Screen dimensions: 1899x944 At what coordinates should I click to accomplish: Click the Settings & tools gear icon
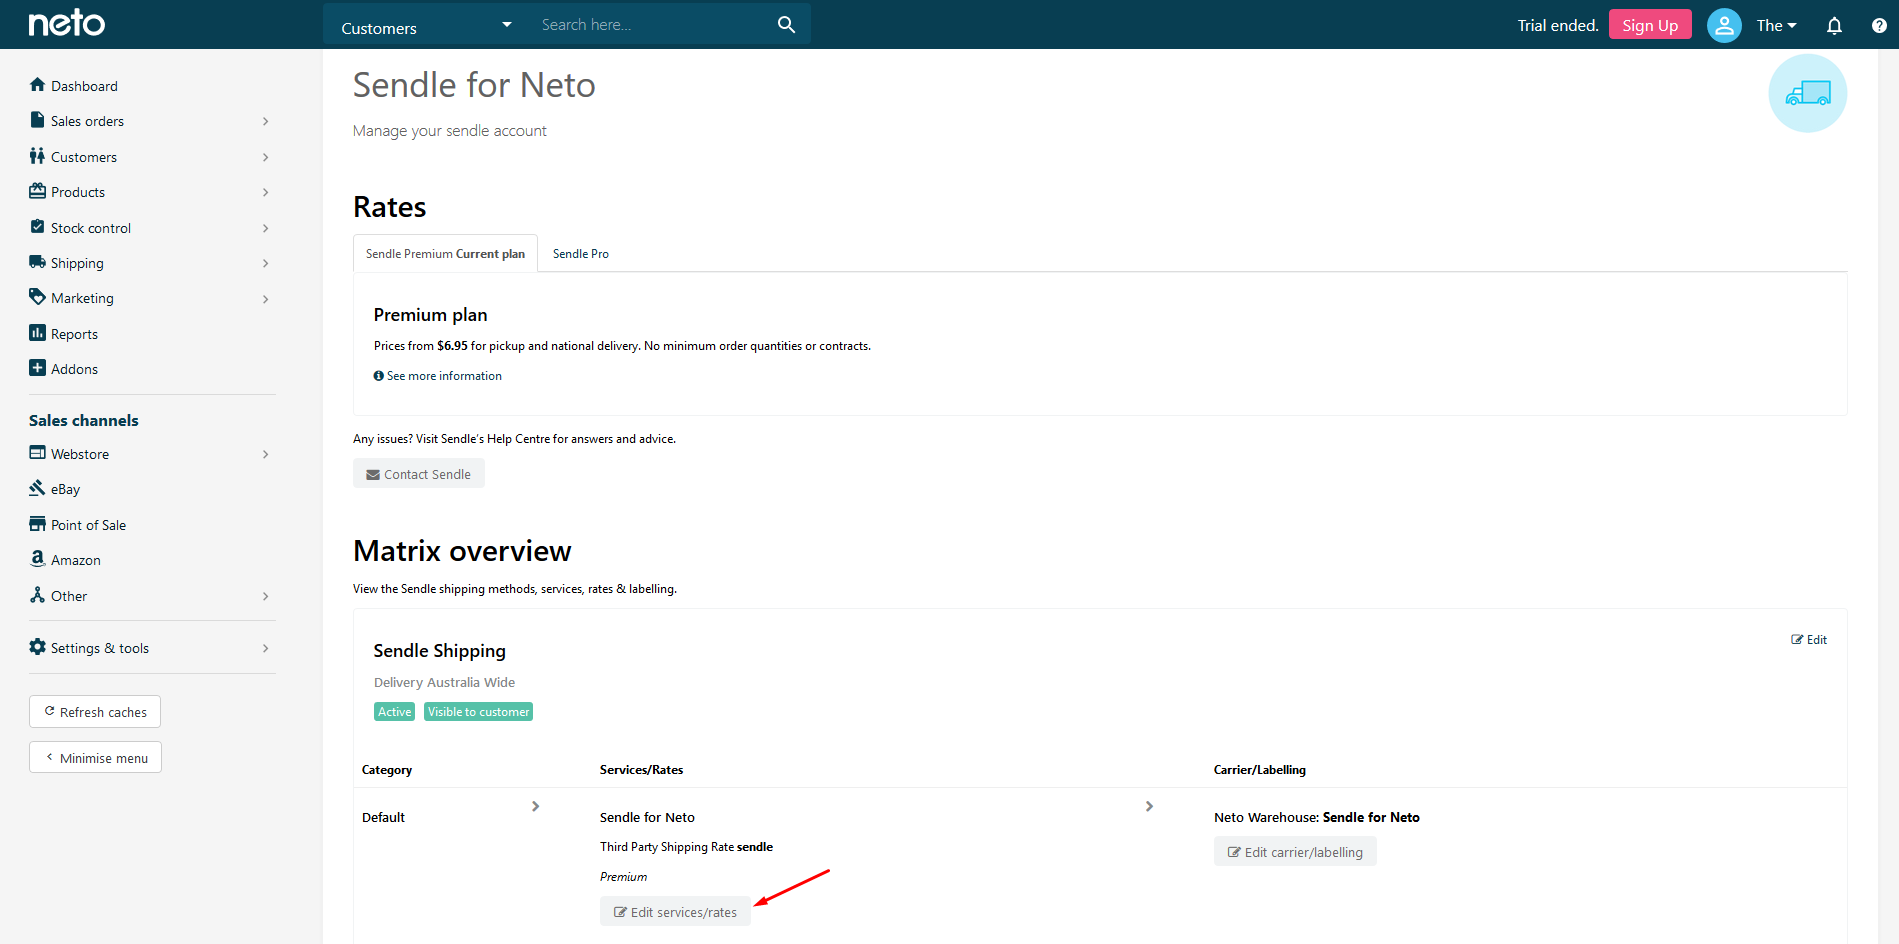coord(38,647)
